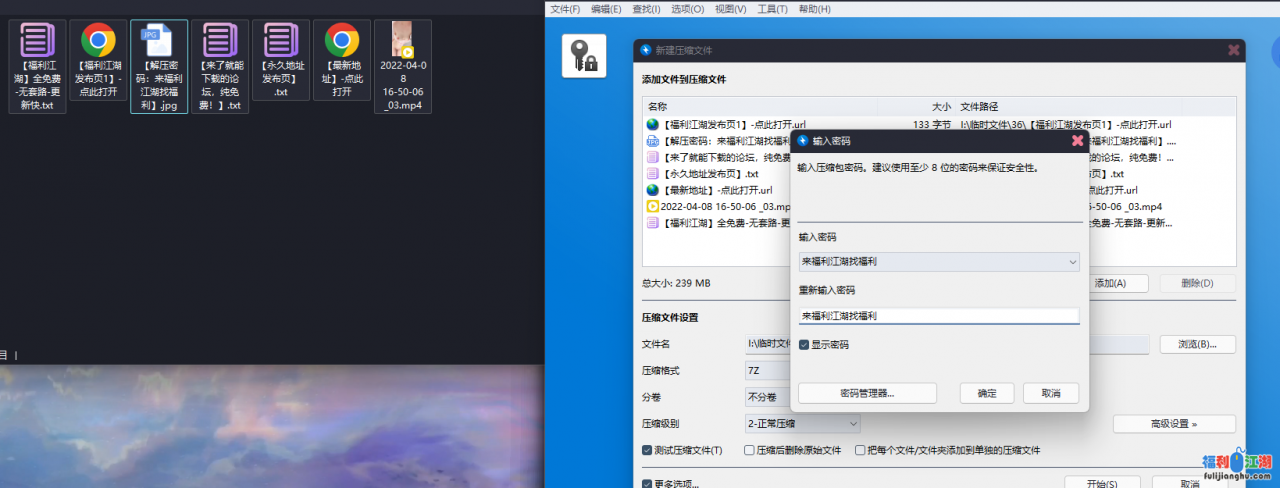Open the 工具(T) menu
The image size is (1280, 488).
pos(772,9)
